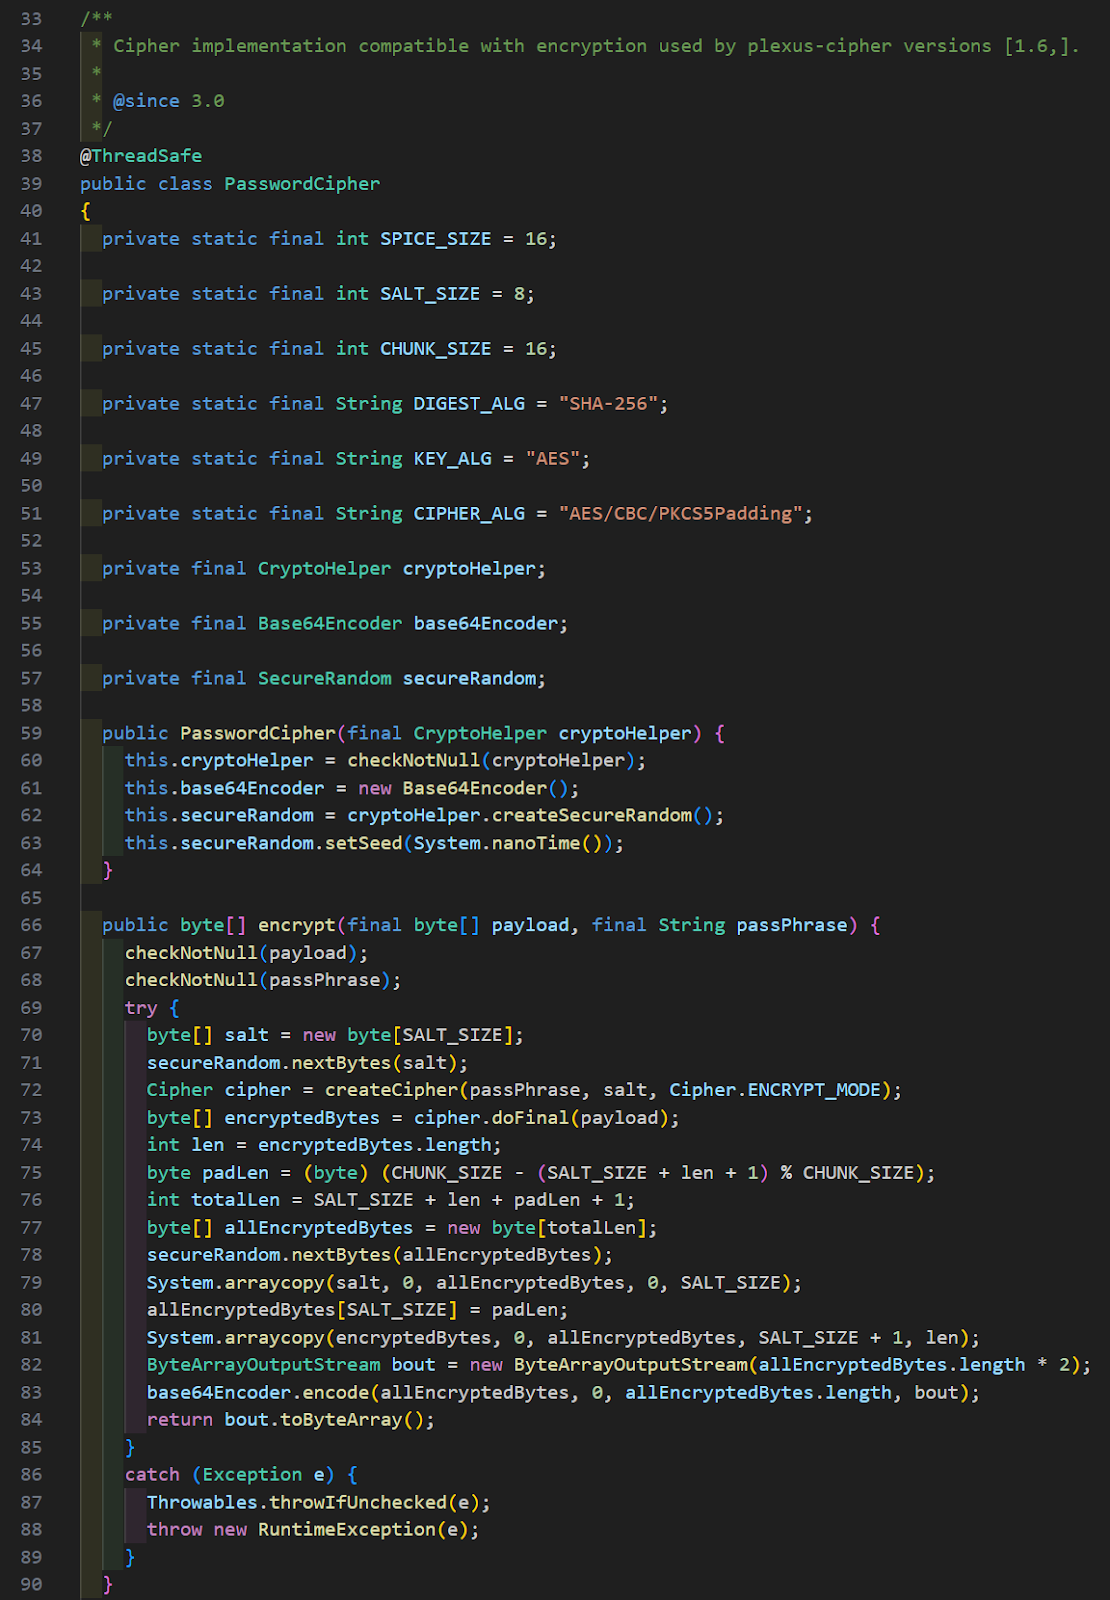1110x1600 pixels.
Task: Click createSecureRandom call on line 62
Action: (x=591, y=816)
